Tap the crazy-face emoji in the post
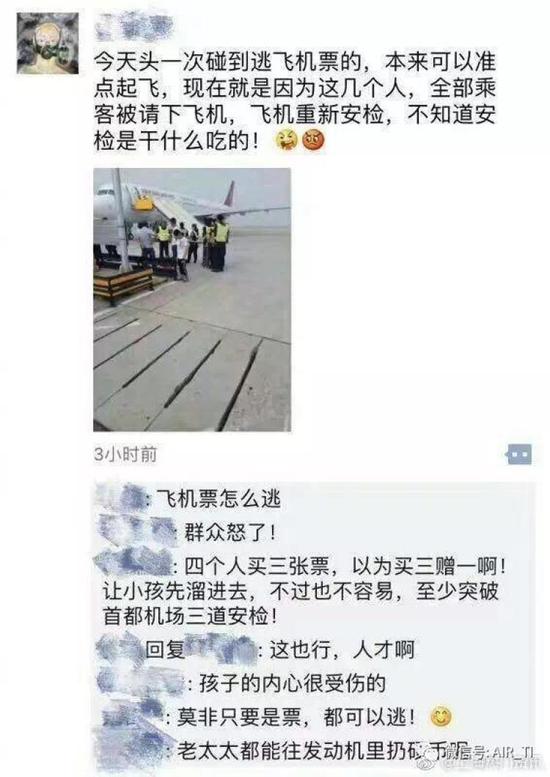The width and height of the screenshot is (550, 777). [x=287, y=140]
